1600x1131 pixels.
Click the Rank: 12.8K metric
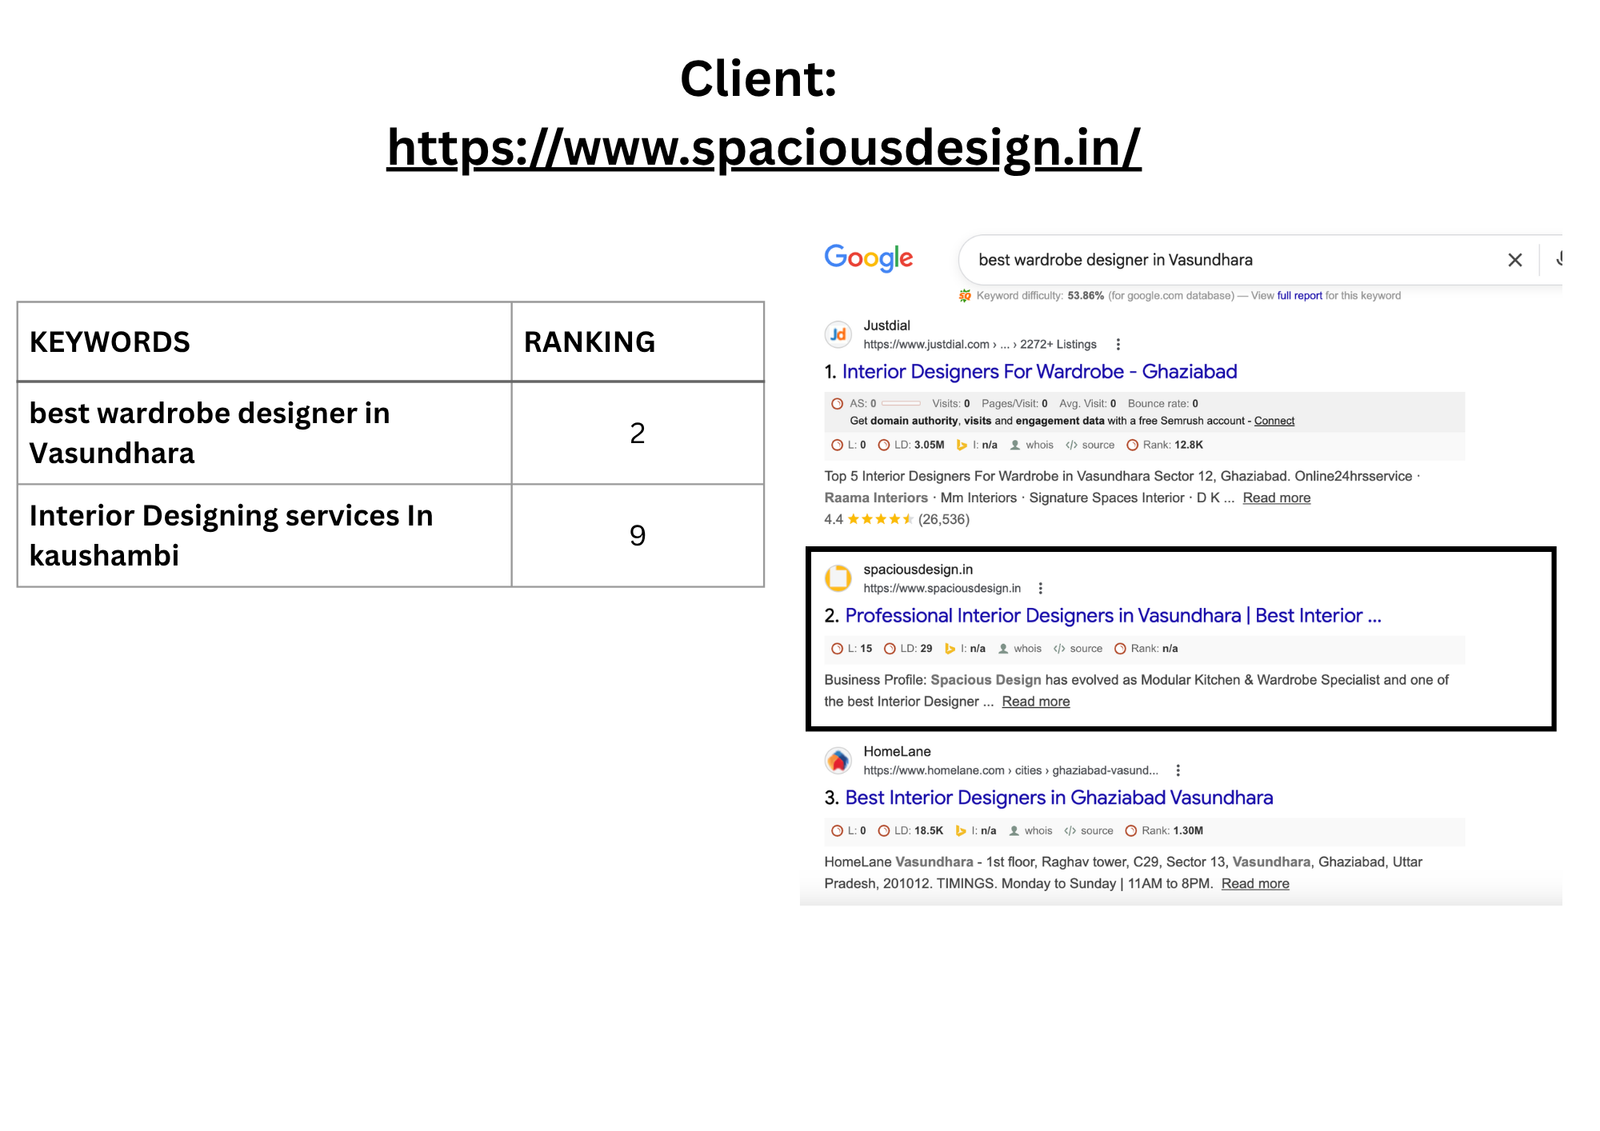1165,445
